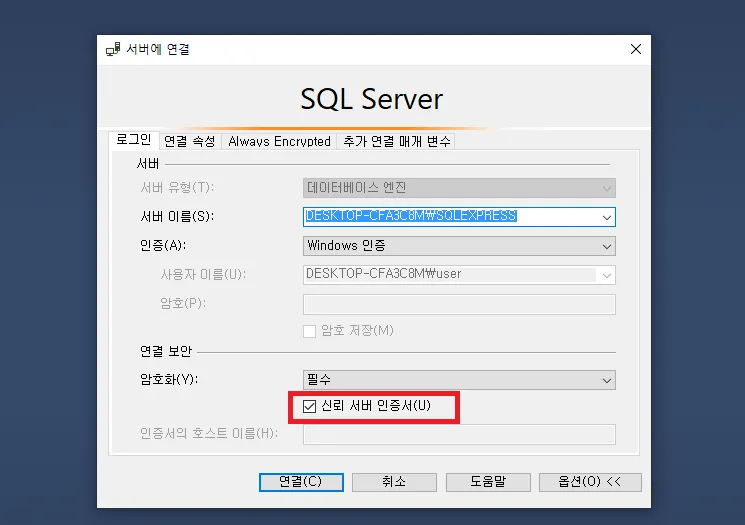745x525 pixels.
Task: Close the 서버에 연결 dialog
Action: click(636, 49)
